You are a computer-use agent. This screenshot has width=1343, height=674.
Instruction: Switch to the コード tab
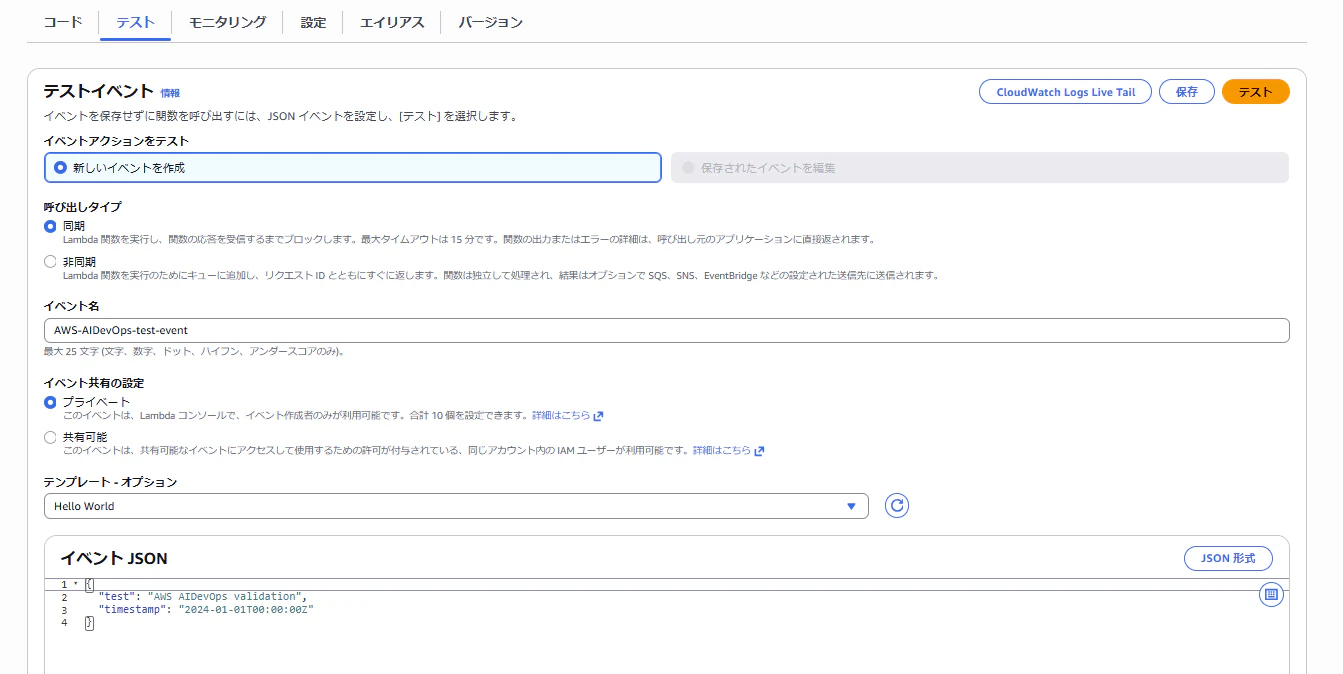[63, 22]
